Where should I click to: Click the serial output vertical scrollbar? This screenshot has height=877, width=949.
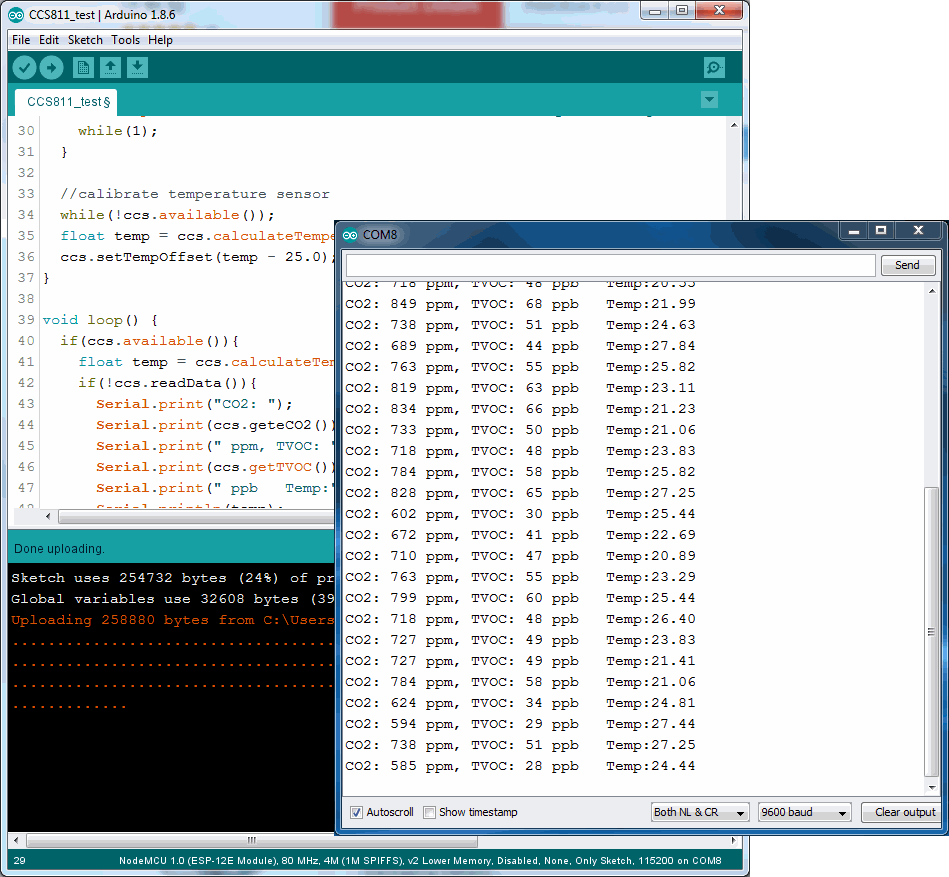pyautogui.click(x=932, y=632)
